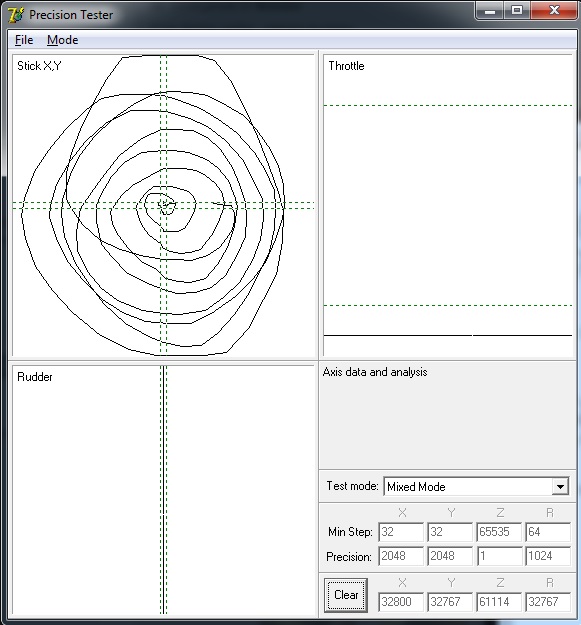Click the Precision Y field showing 2048

[x=450, y=556]
